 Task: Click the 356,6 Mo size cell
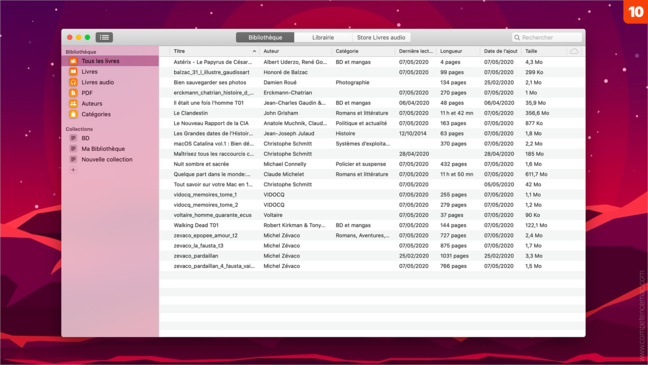537,113
